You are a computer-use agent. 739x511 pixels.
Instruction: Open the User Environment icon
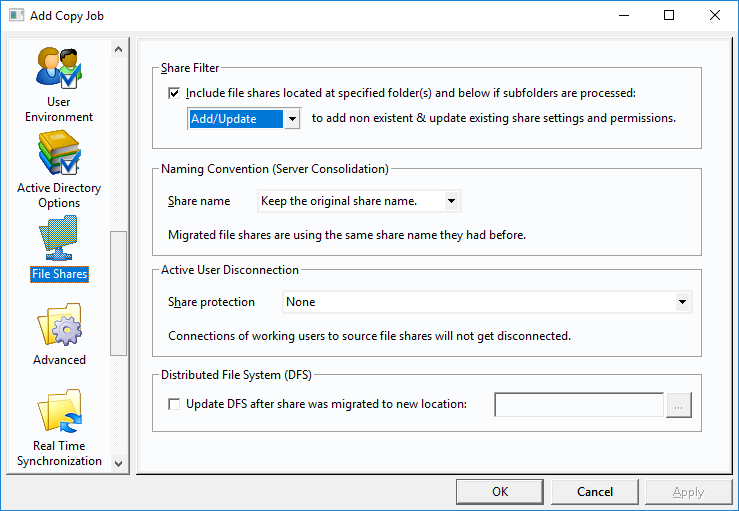coord(59,68)
